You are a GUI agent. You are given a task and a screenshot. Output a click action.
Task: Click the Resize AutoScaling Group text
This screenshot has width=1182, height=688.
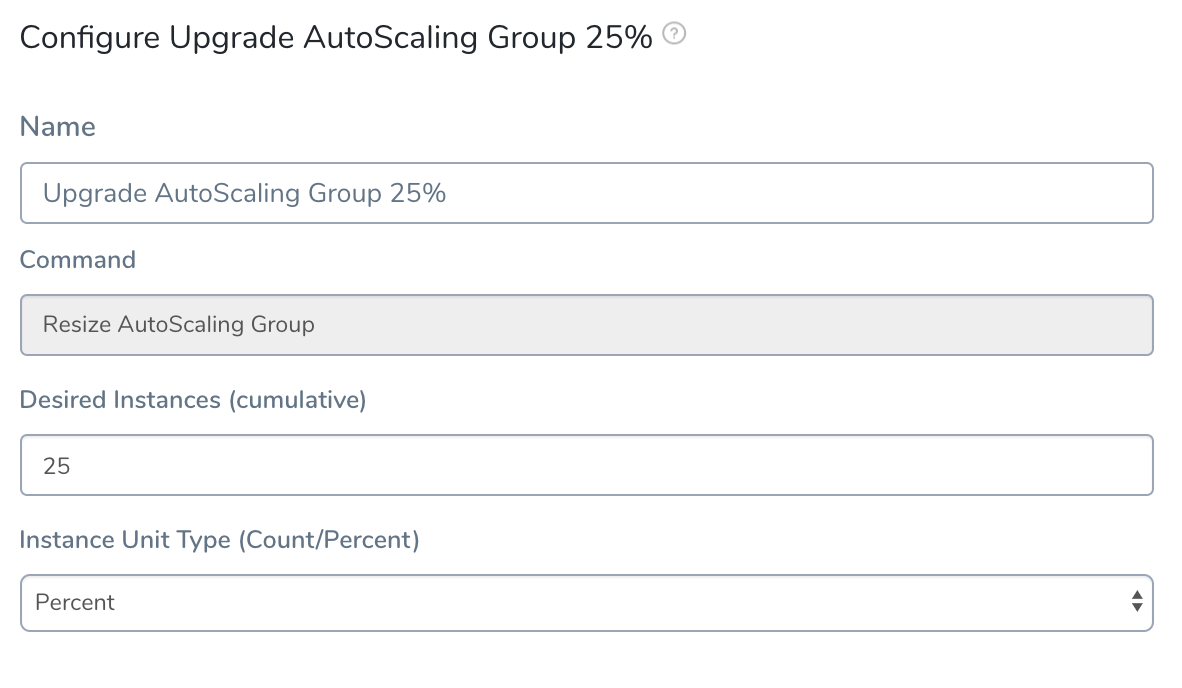179,325
